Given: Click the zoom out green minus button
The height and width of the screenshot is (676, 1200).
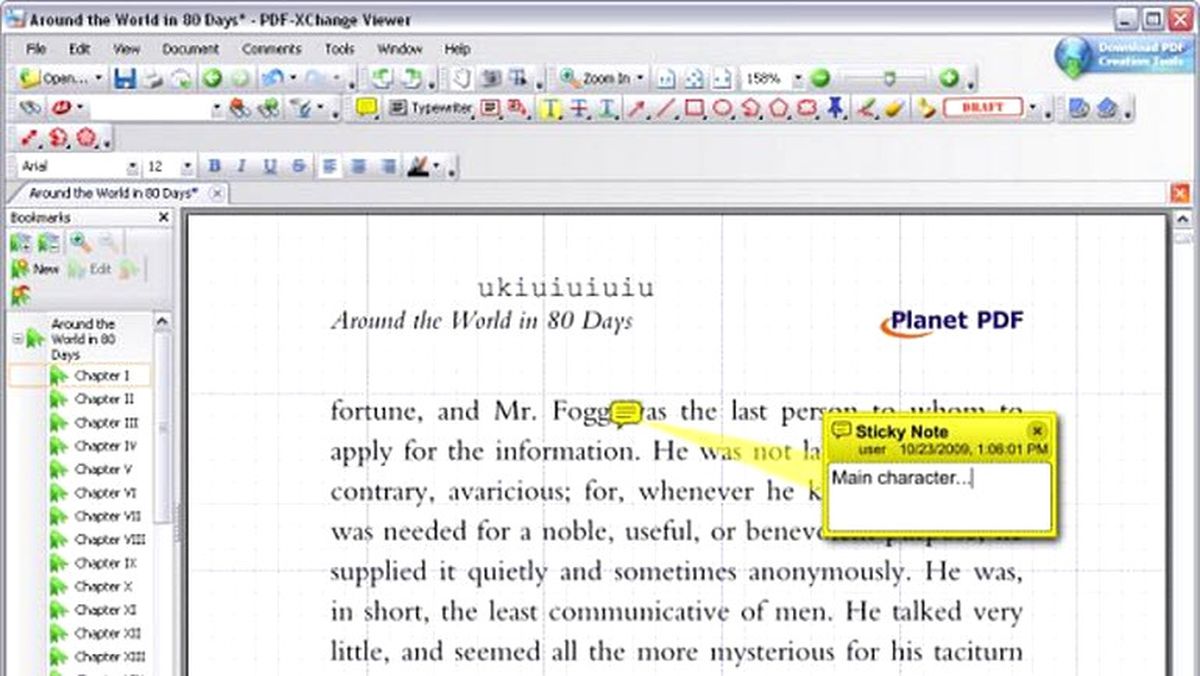Looking at the screenshot, I should point(820,78).
